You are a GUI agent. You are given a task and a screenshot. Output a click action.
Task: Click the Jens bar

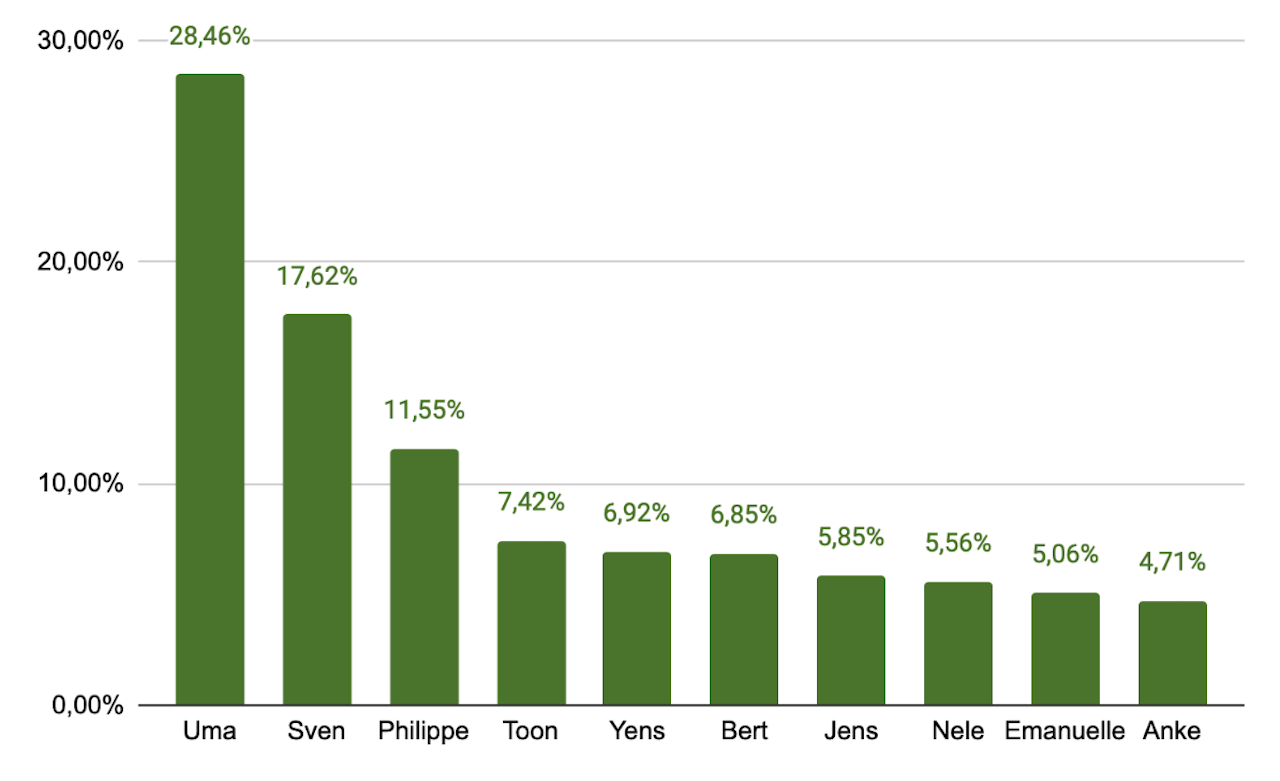pos(851,640)
